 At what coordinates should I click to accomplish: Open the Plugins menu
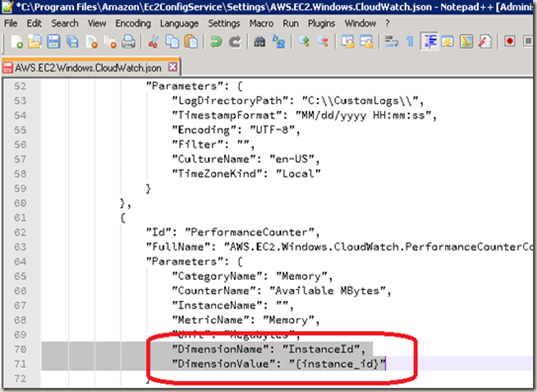coord(321,23)
